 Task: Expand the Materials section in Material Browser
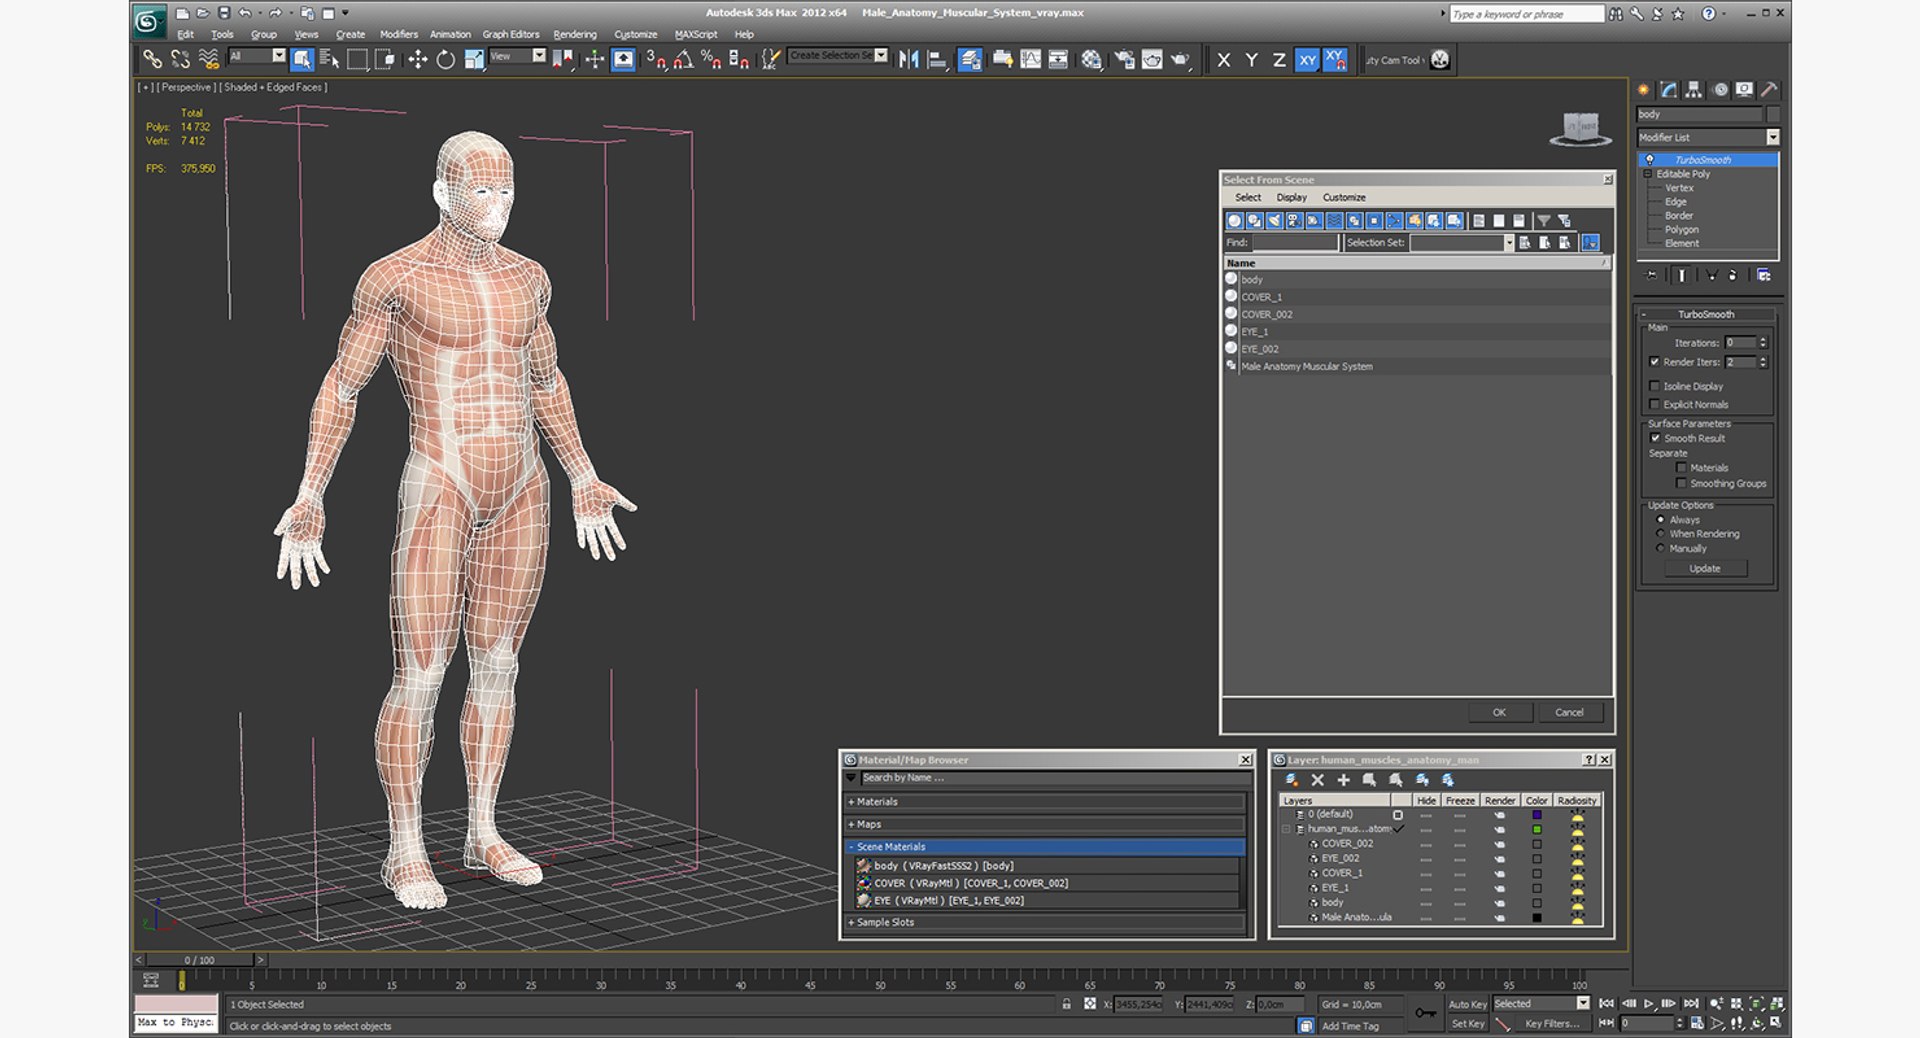point(1045,802)
